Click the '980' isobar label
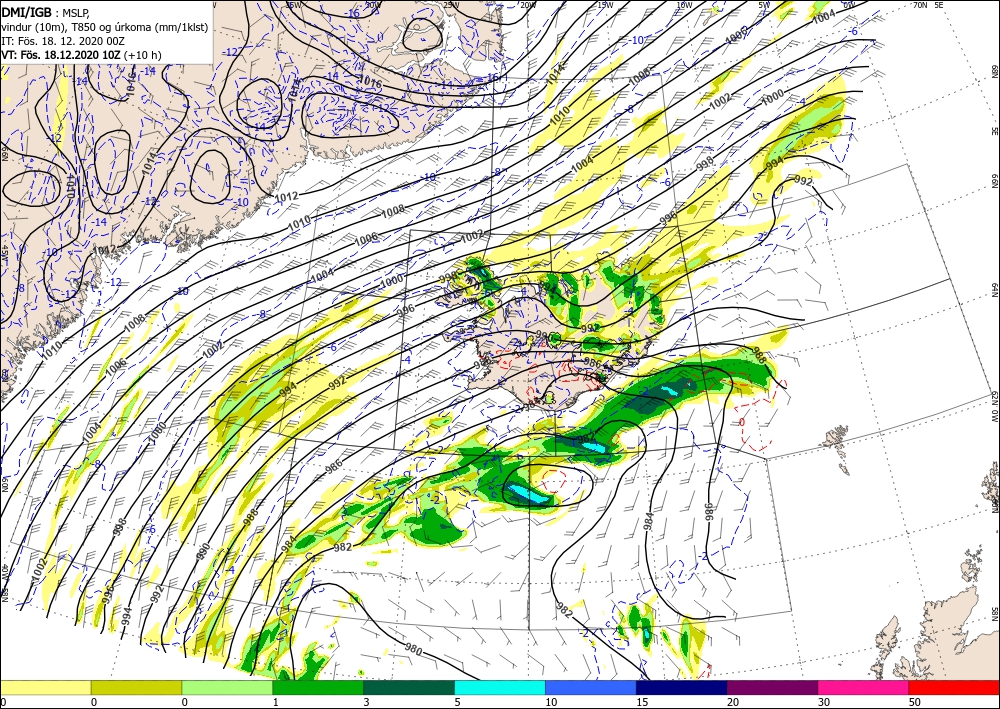Viewport: 1000px width, 709px height. click(x=414, y=649)
